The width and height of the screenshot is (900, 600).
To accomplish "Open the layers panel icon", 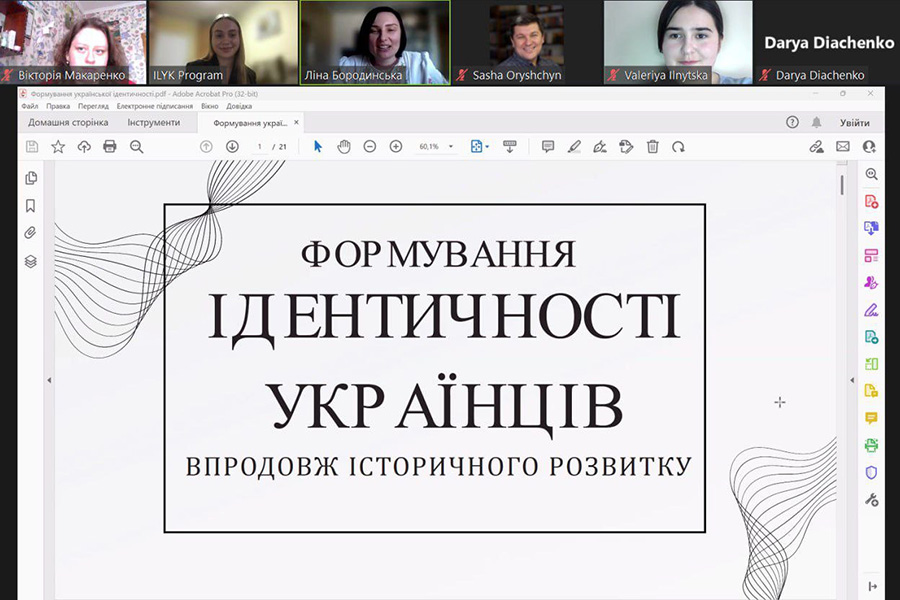I will click(31, 261).
